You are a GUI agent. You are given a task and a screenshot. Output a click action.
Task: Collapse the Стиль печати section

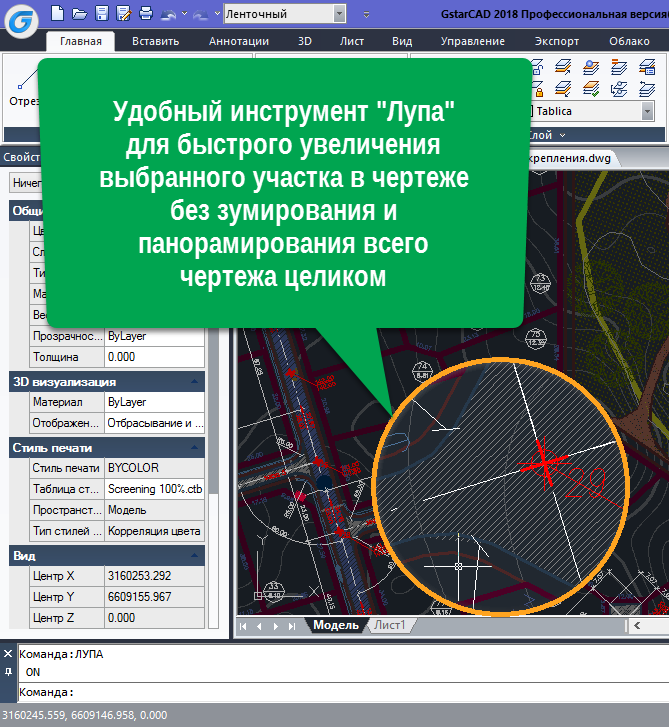pyautogui.click(x=195, y=447)
